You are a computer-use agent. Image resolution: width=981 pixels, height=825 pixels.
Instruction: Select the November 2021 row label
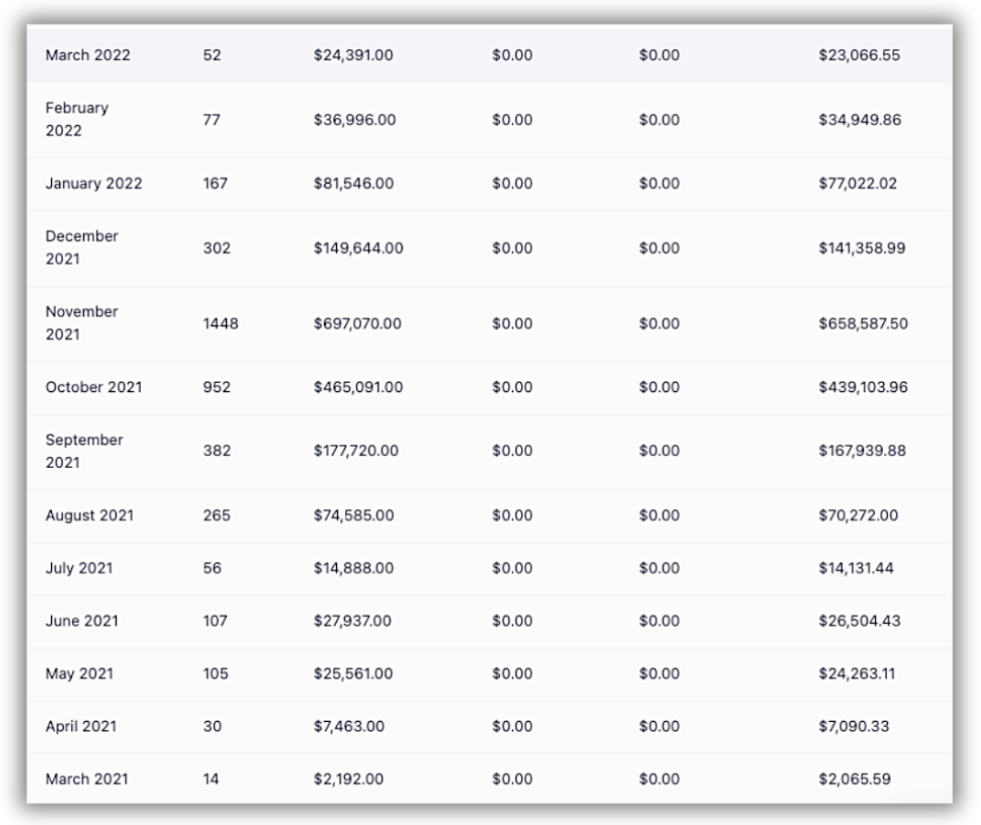pos(81,323)
